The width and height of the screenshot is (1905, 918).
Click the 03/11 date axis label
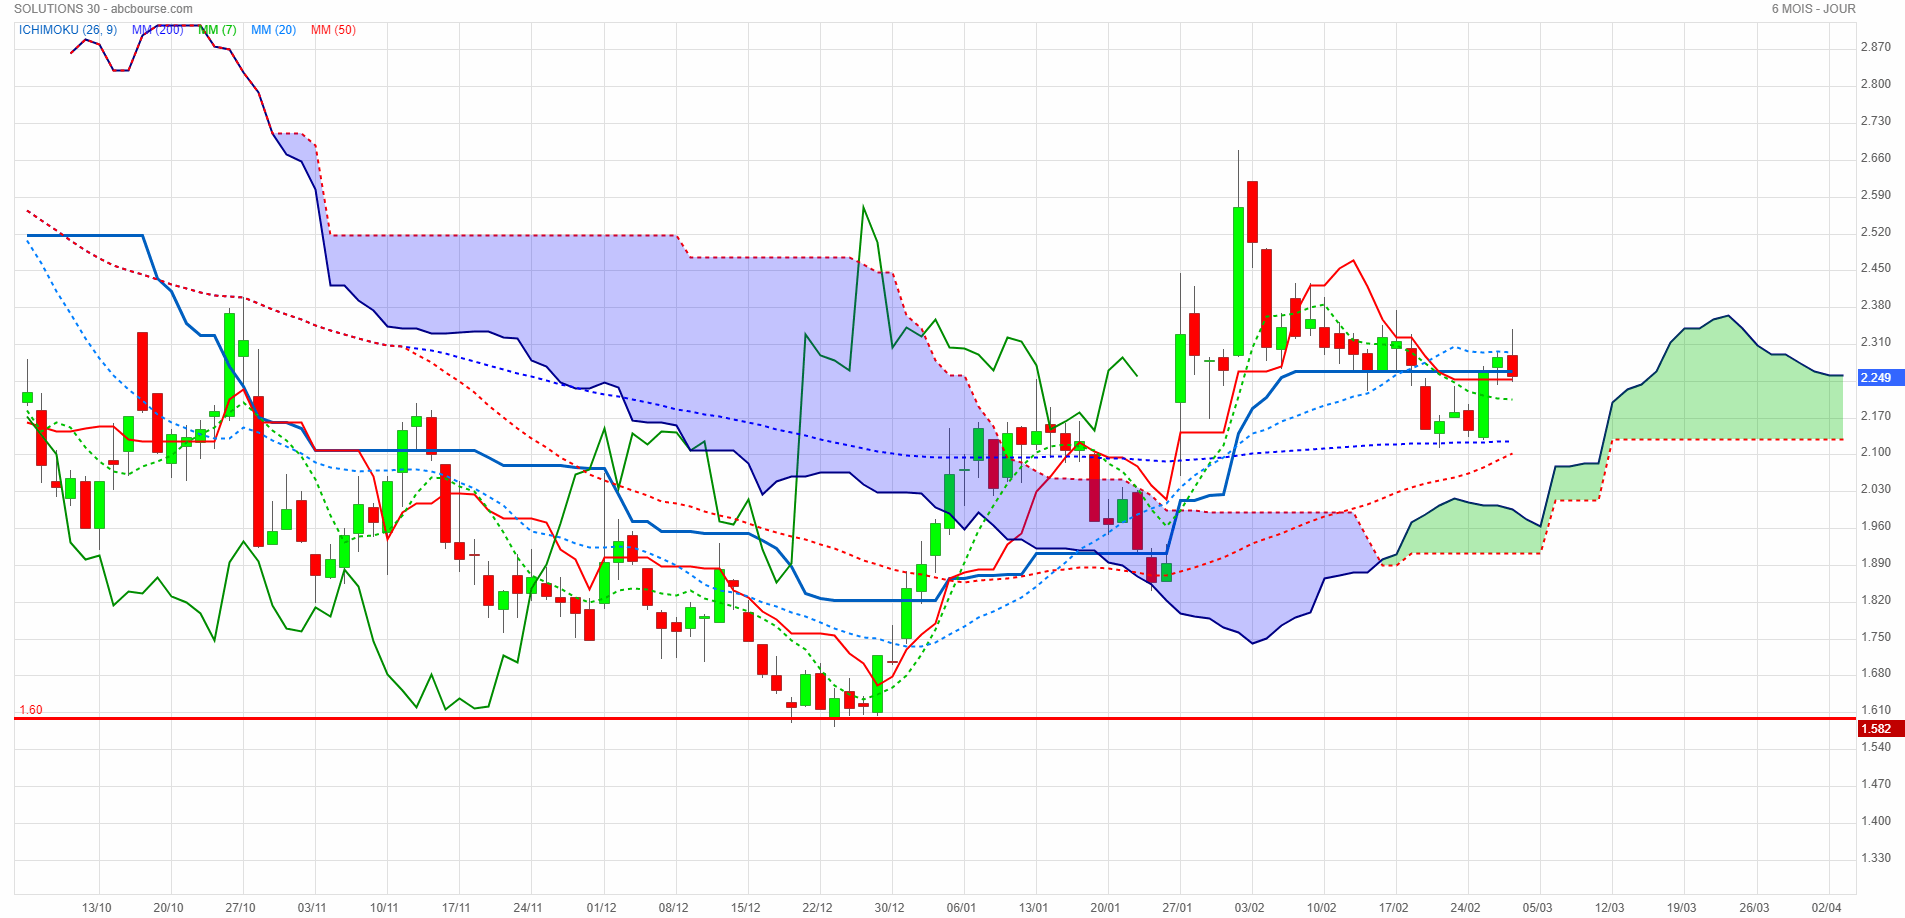pos(313,908)
